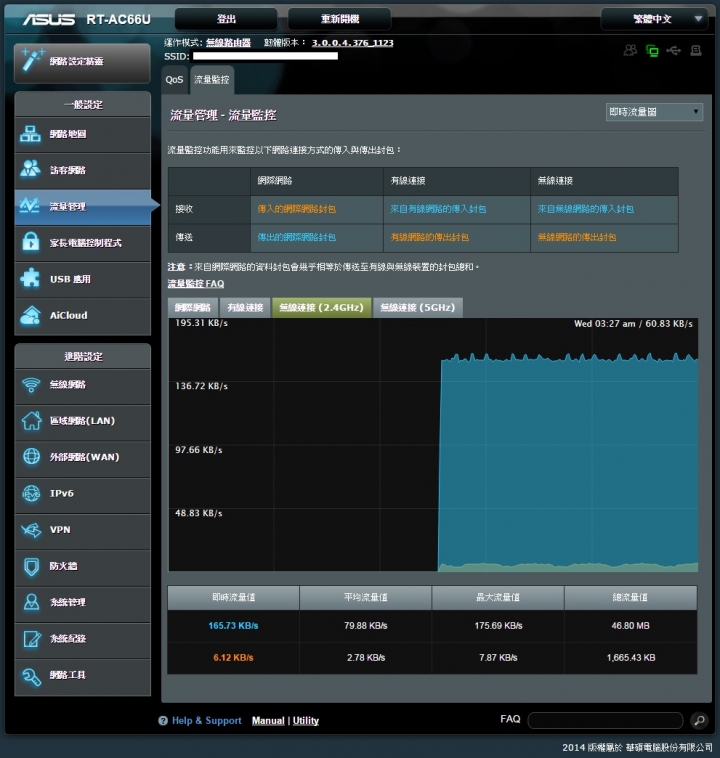Click the 無線網路的傳出封包 cell

point(604,237)
